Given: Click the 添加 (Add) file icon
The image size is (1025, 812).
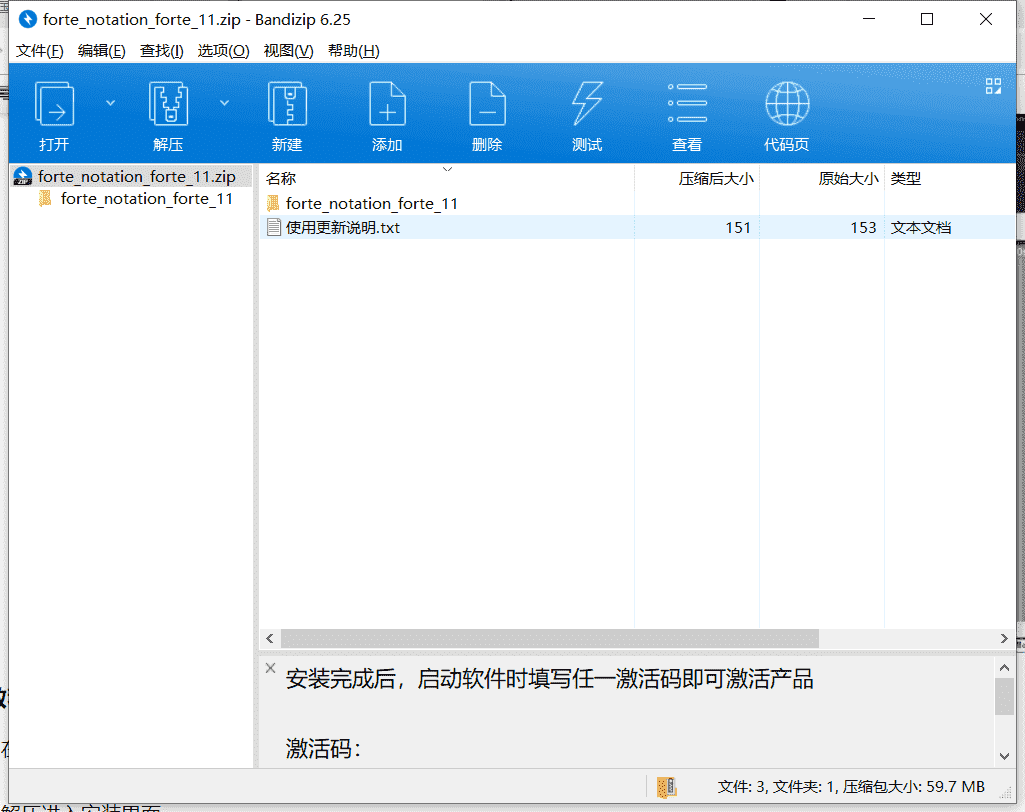Looking at the screenshot, I should click(x=387, y=104).
